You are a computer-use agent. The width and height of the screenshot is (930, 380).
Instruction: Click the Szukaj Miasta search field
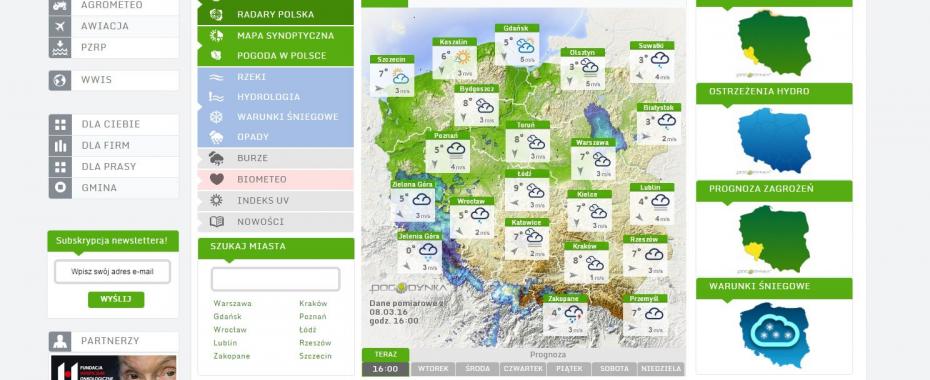point(276,279)
